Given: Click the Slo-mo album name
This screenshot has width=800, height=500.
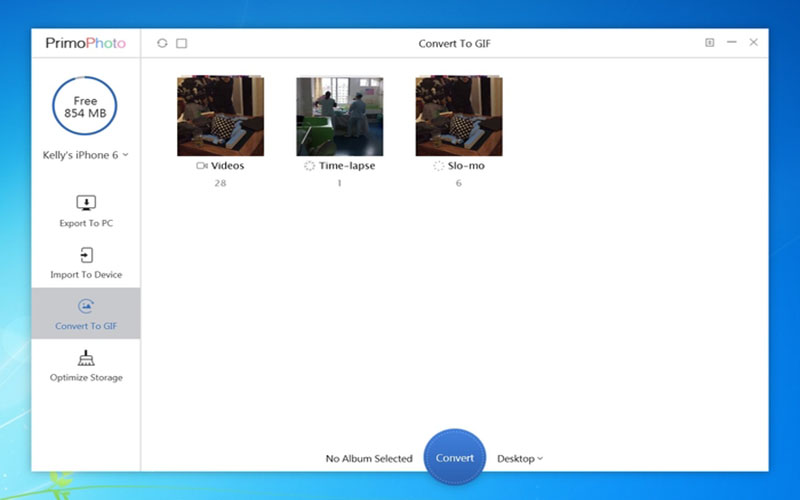Looking at the screenshot, I should click(x=466, y=166).
